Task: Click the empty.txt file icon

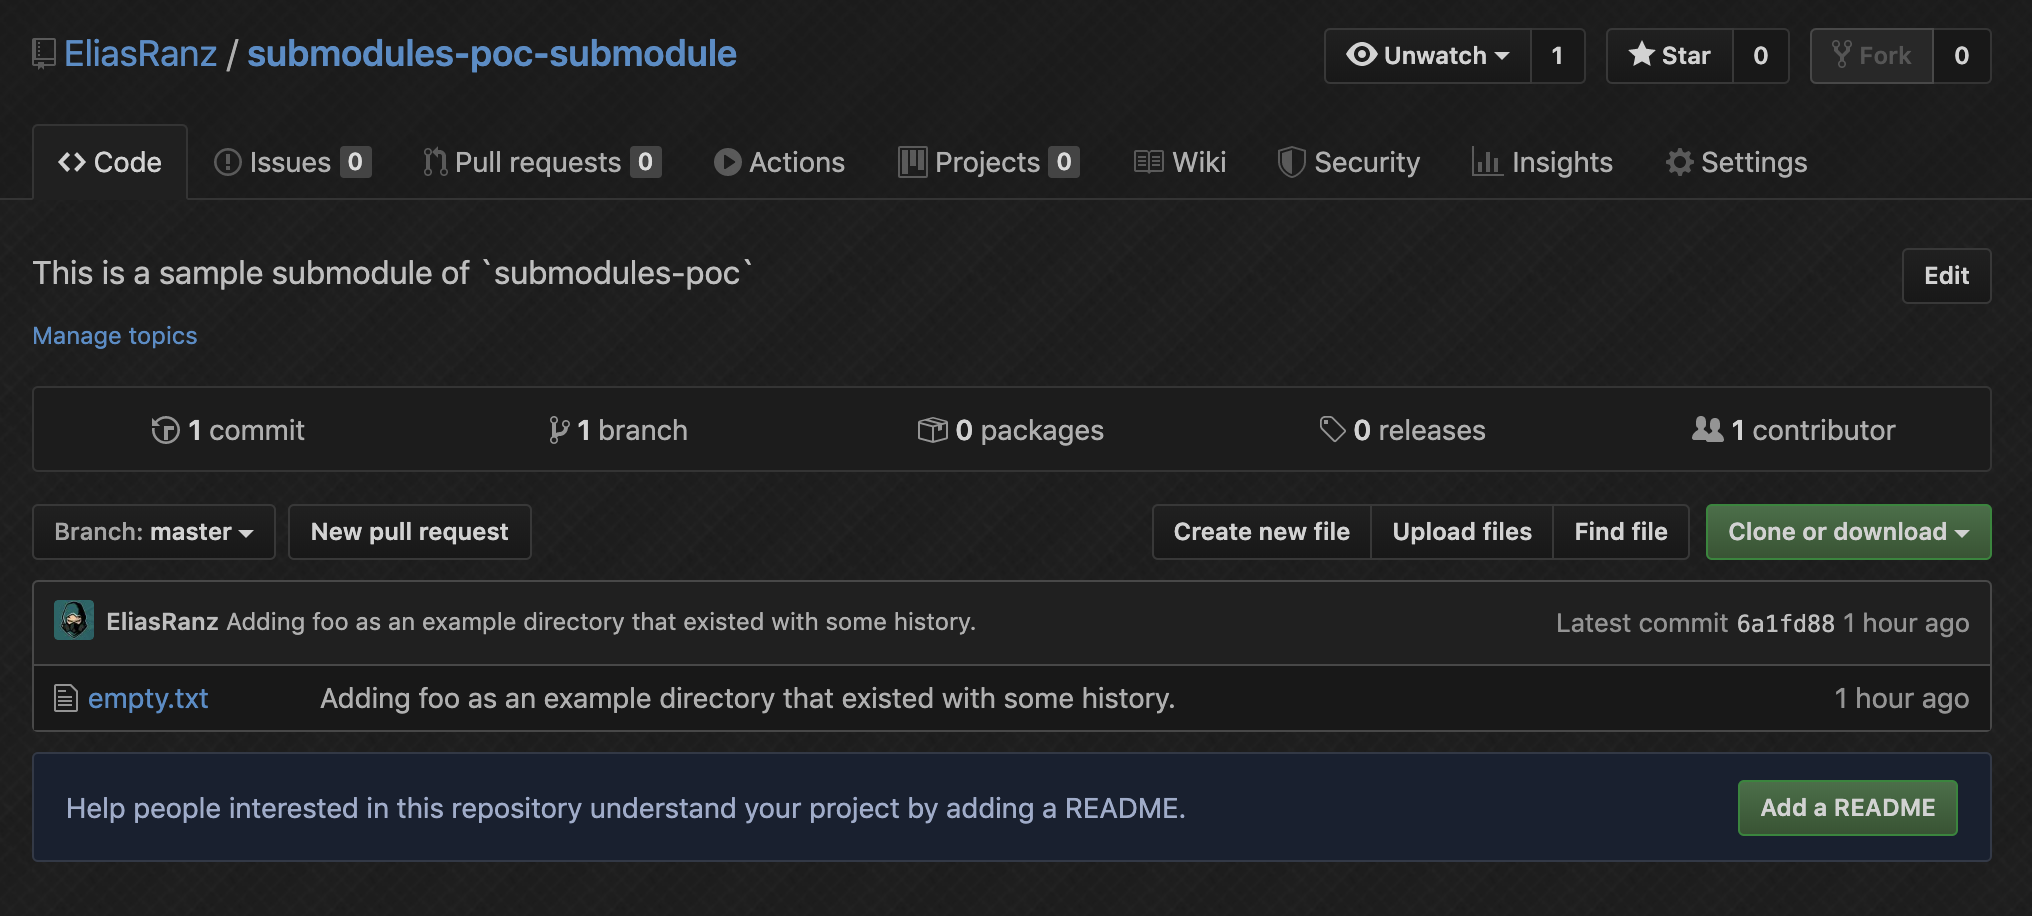Action: pyautogui.click(x=66, y=698)
